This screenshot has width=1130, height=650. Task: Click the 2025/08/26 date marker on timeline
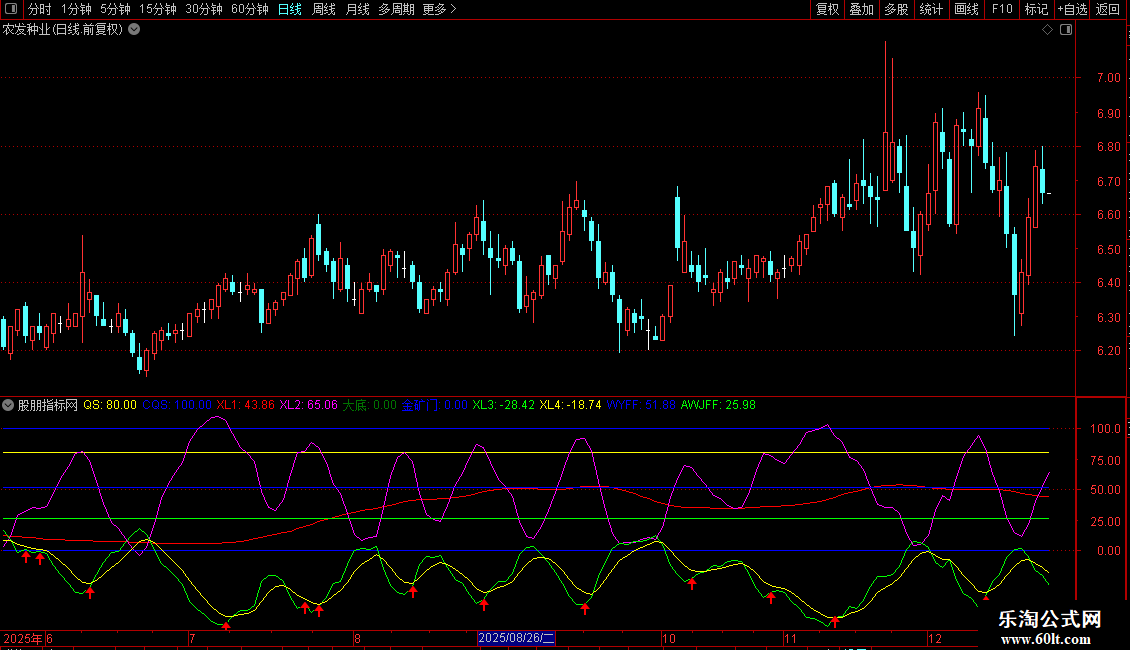tap(516, 638)
